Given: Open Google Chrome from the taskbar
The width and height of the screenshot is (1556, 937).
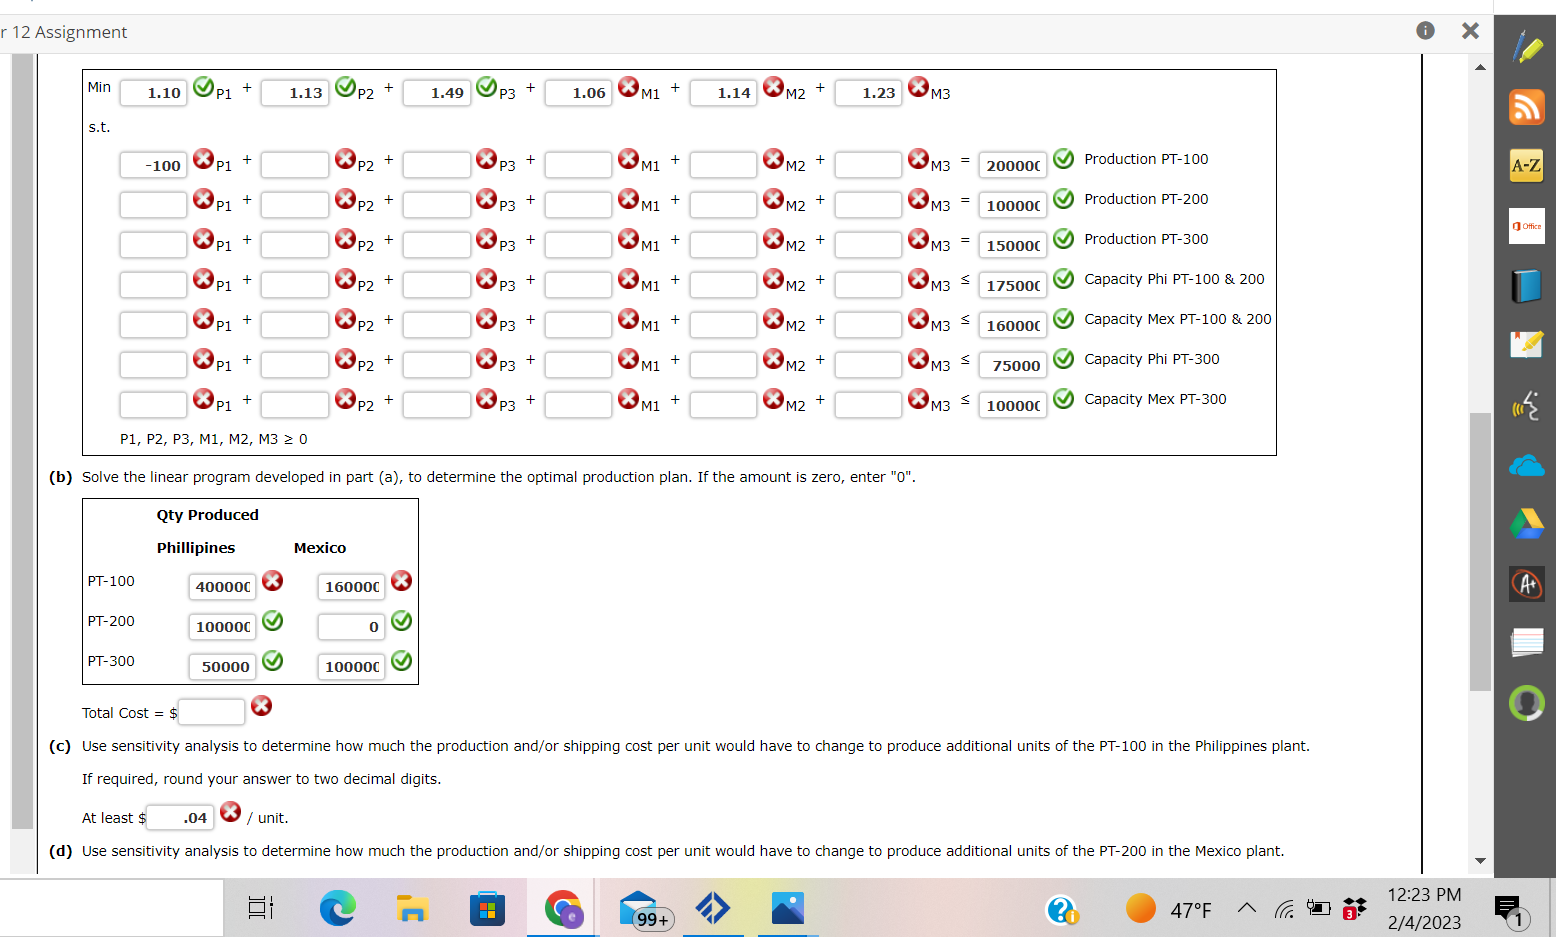Looking at the screenshot, I should (563, 908).
